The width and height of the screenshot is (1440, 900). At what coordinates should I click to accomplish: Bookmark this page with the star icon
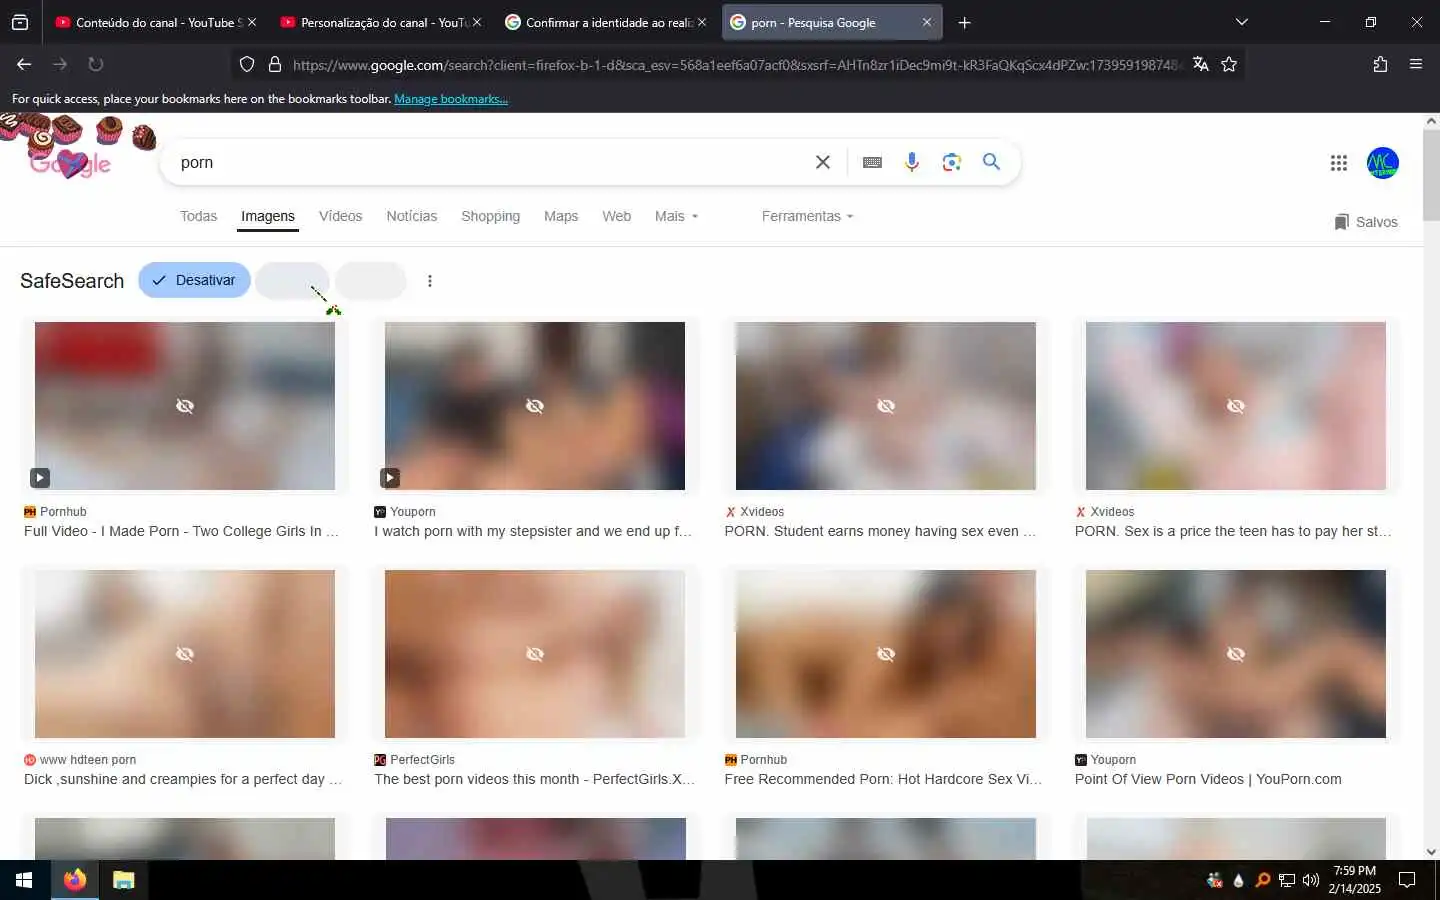(x=1229, y=64)
